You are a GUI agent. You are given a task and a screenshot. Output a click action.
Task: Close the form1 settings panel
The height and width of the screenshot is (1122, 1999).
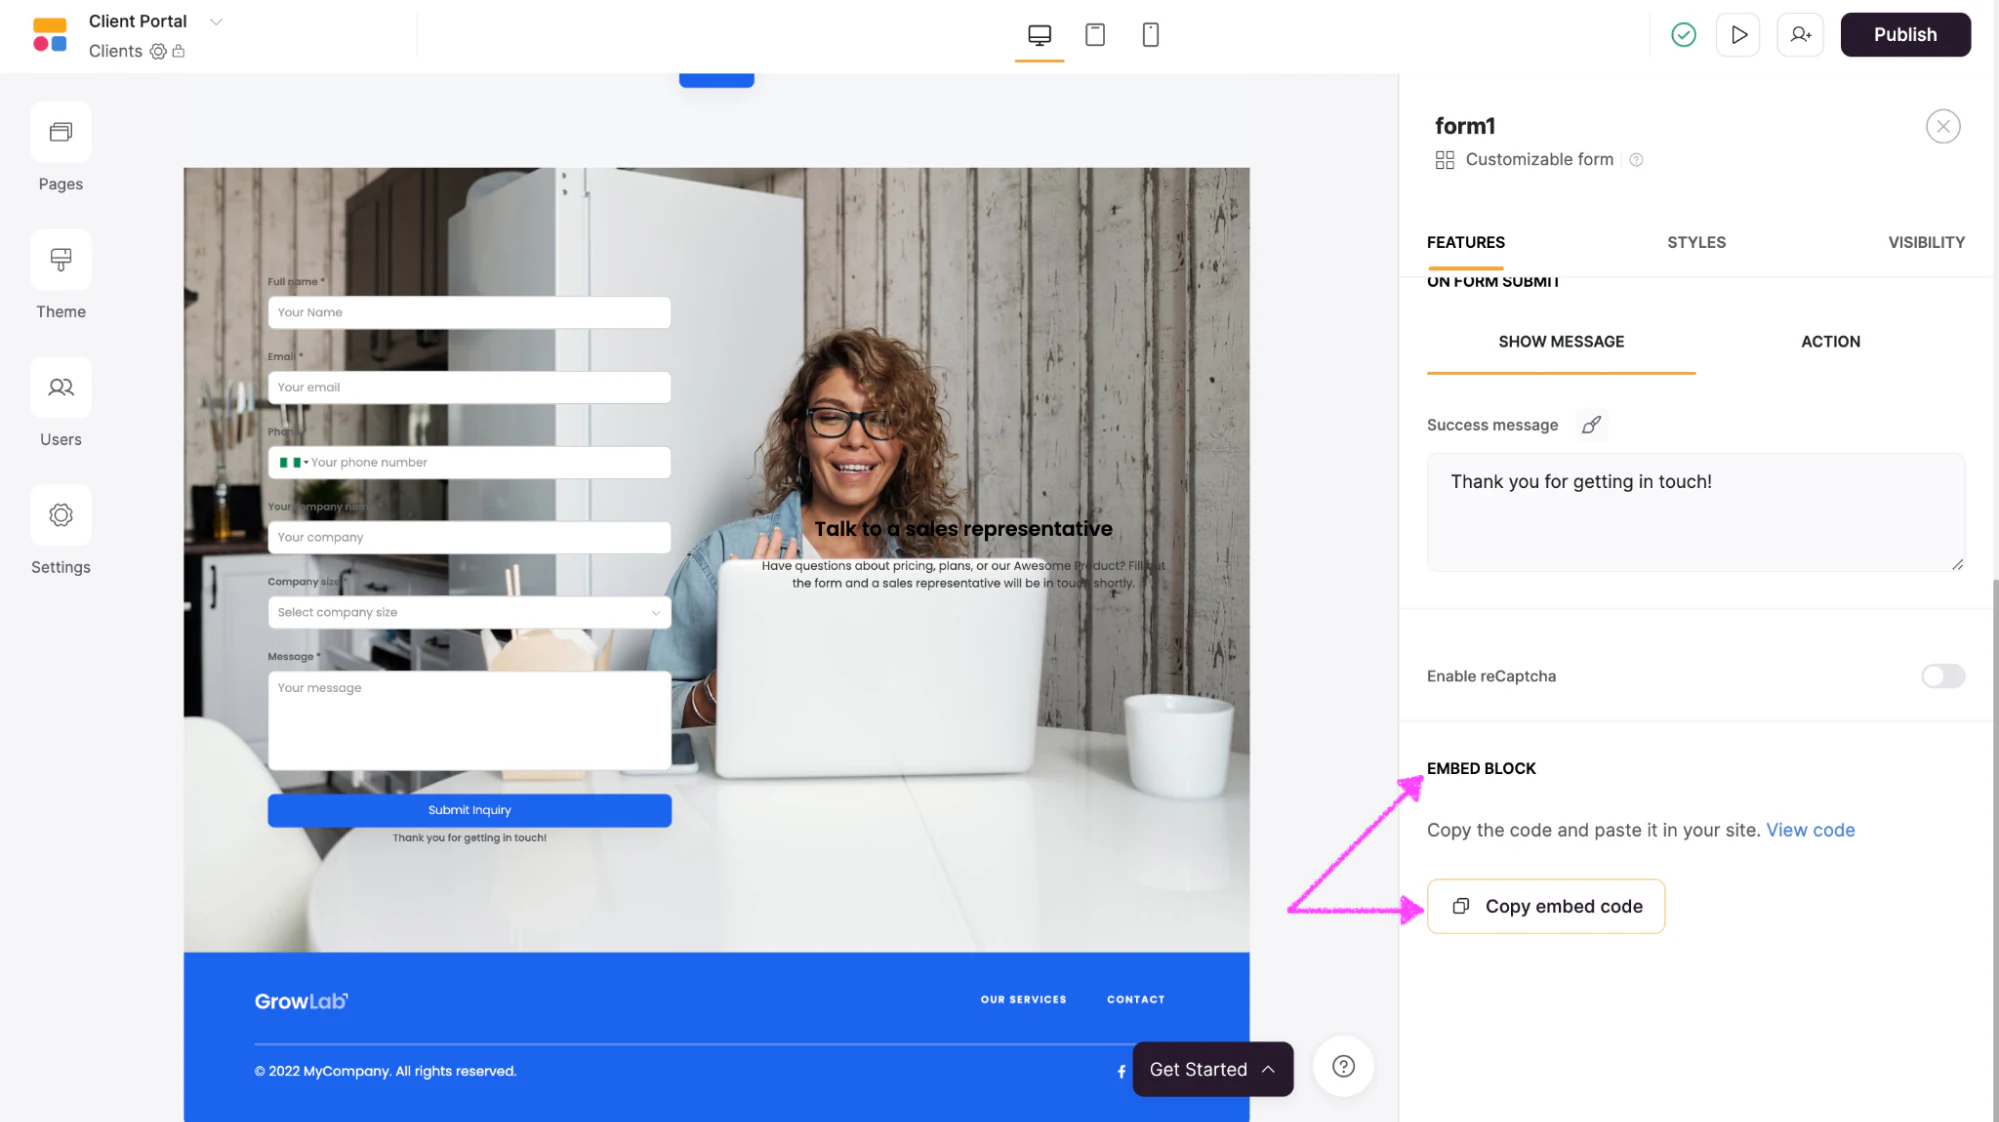coord(1943,127)
